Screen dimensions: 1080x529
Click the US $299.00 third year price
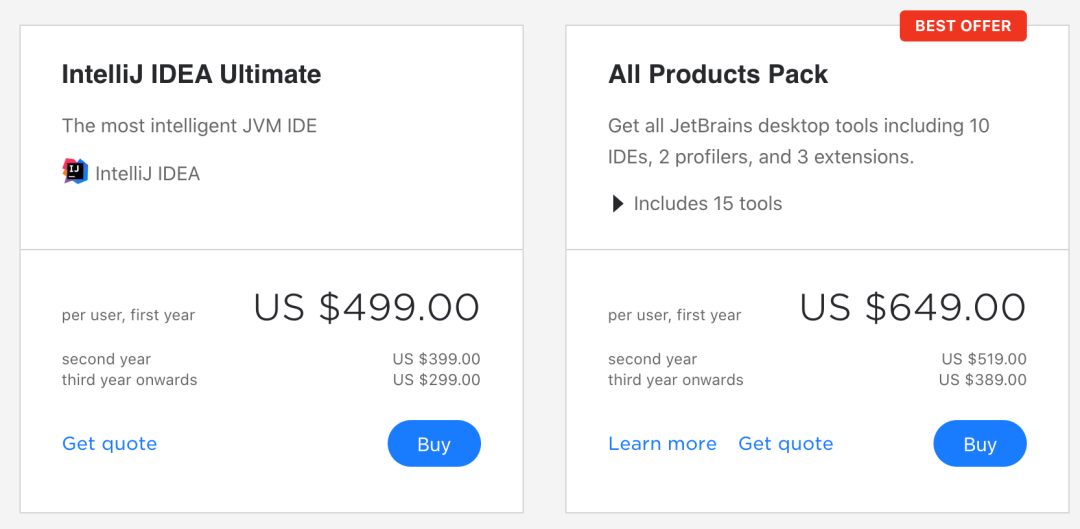coord(437,380)
